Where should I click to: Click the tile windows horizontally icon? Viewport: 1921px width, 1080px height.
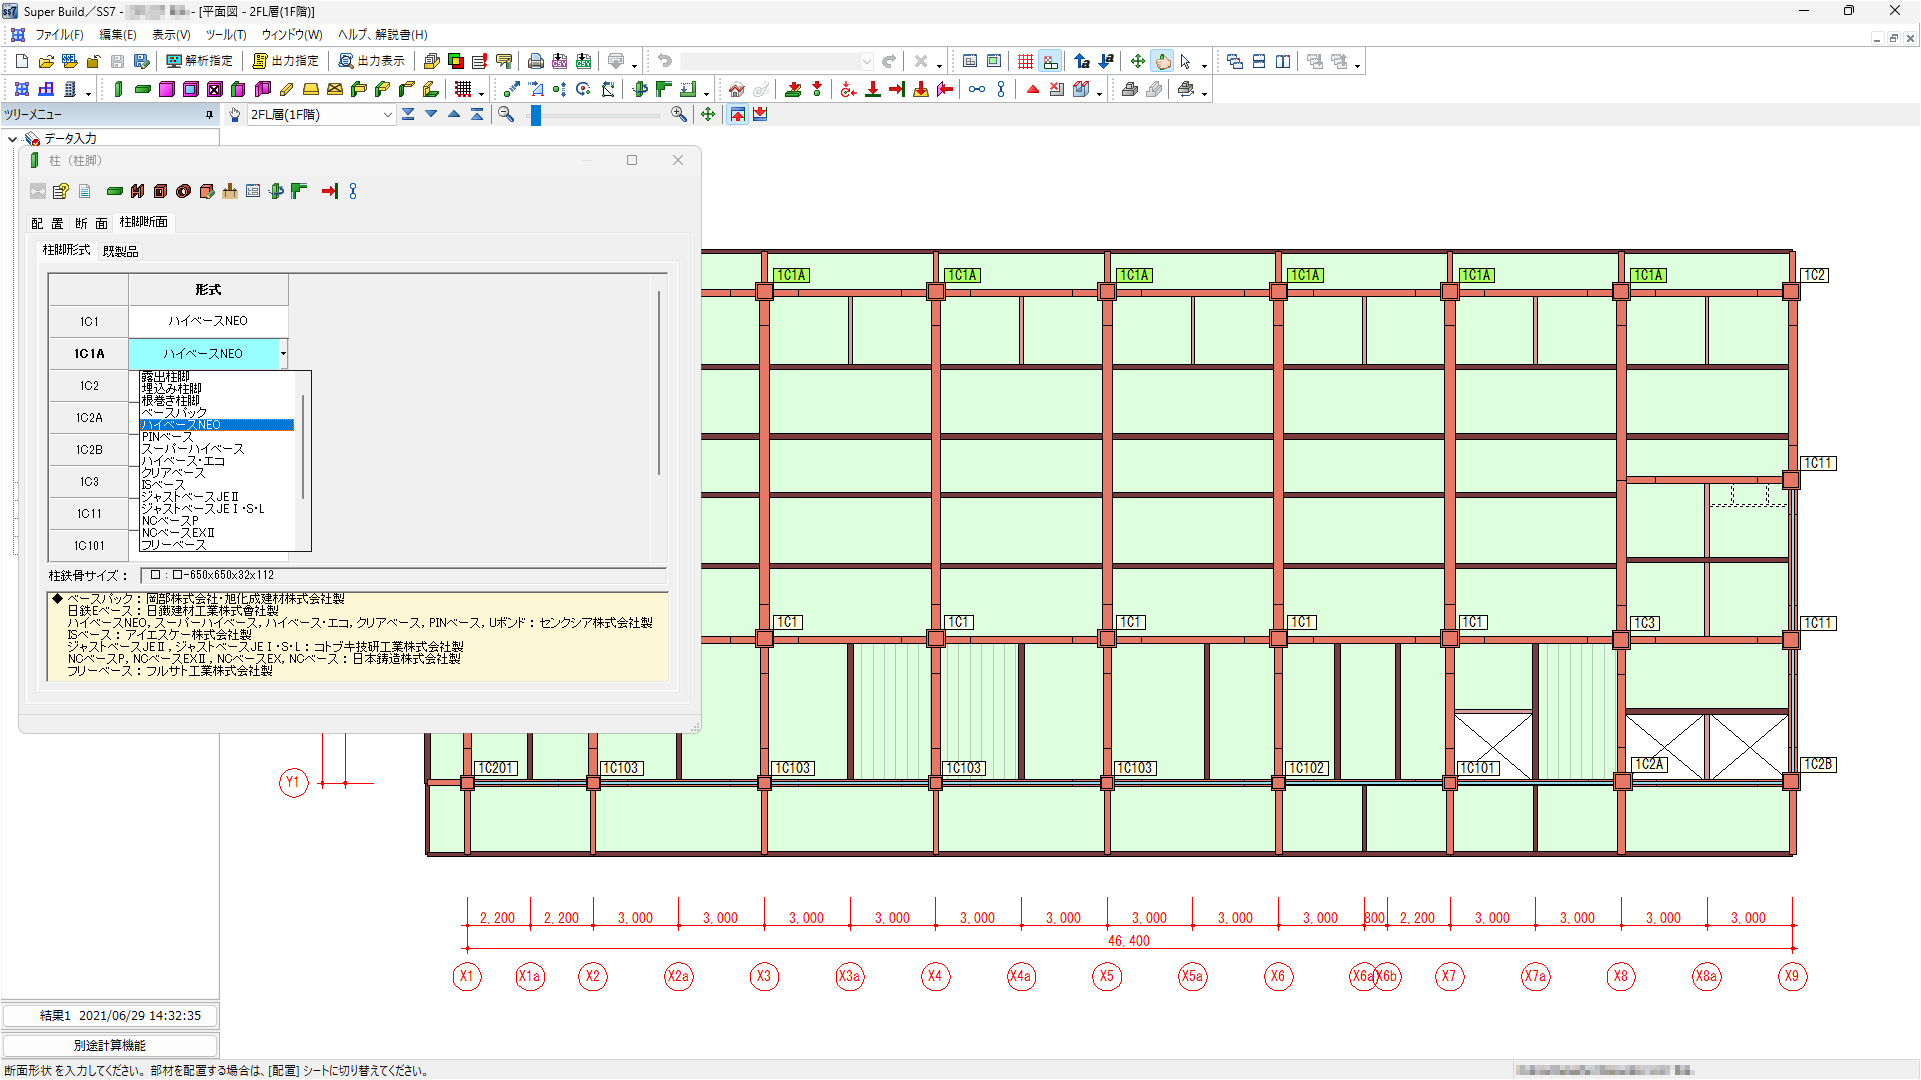click(1259, 61)
